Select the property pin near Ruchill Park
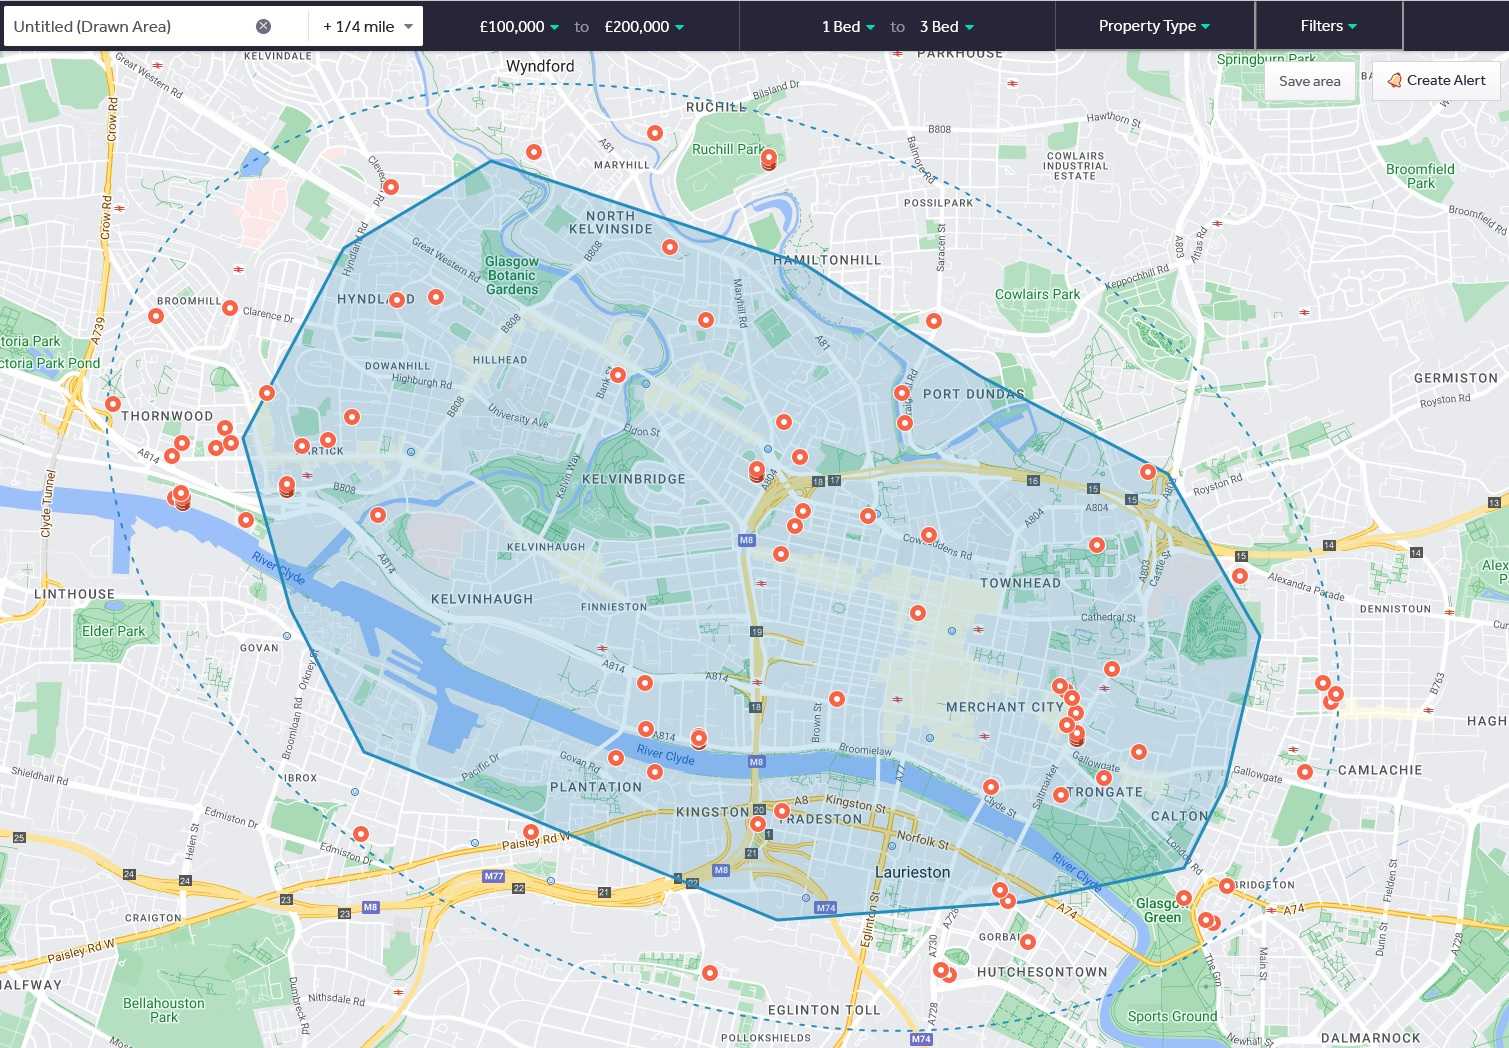 coord(768,159)
